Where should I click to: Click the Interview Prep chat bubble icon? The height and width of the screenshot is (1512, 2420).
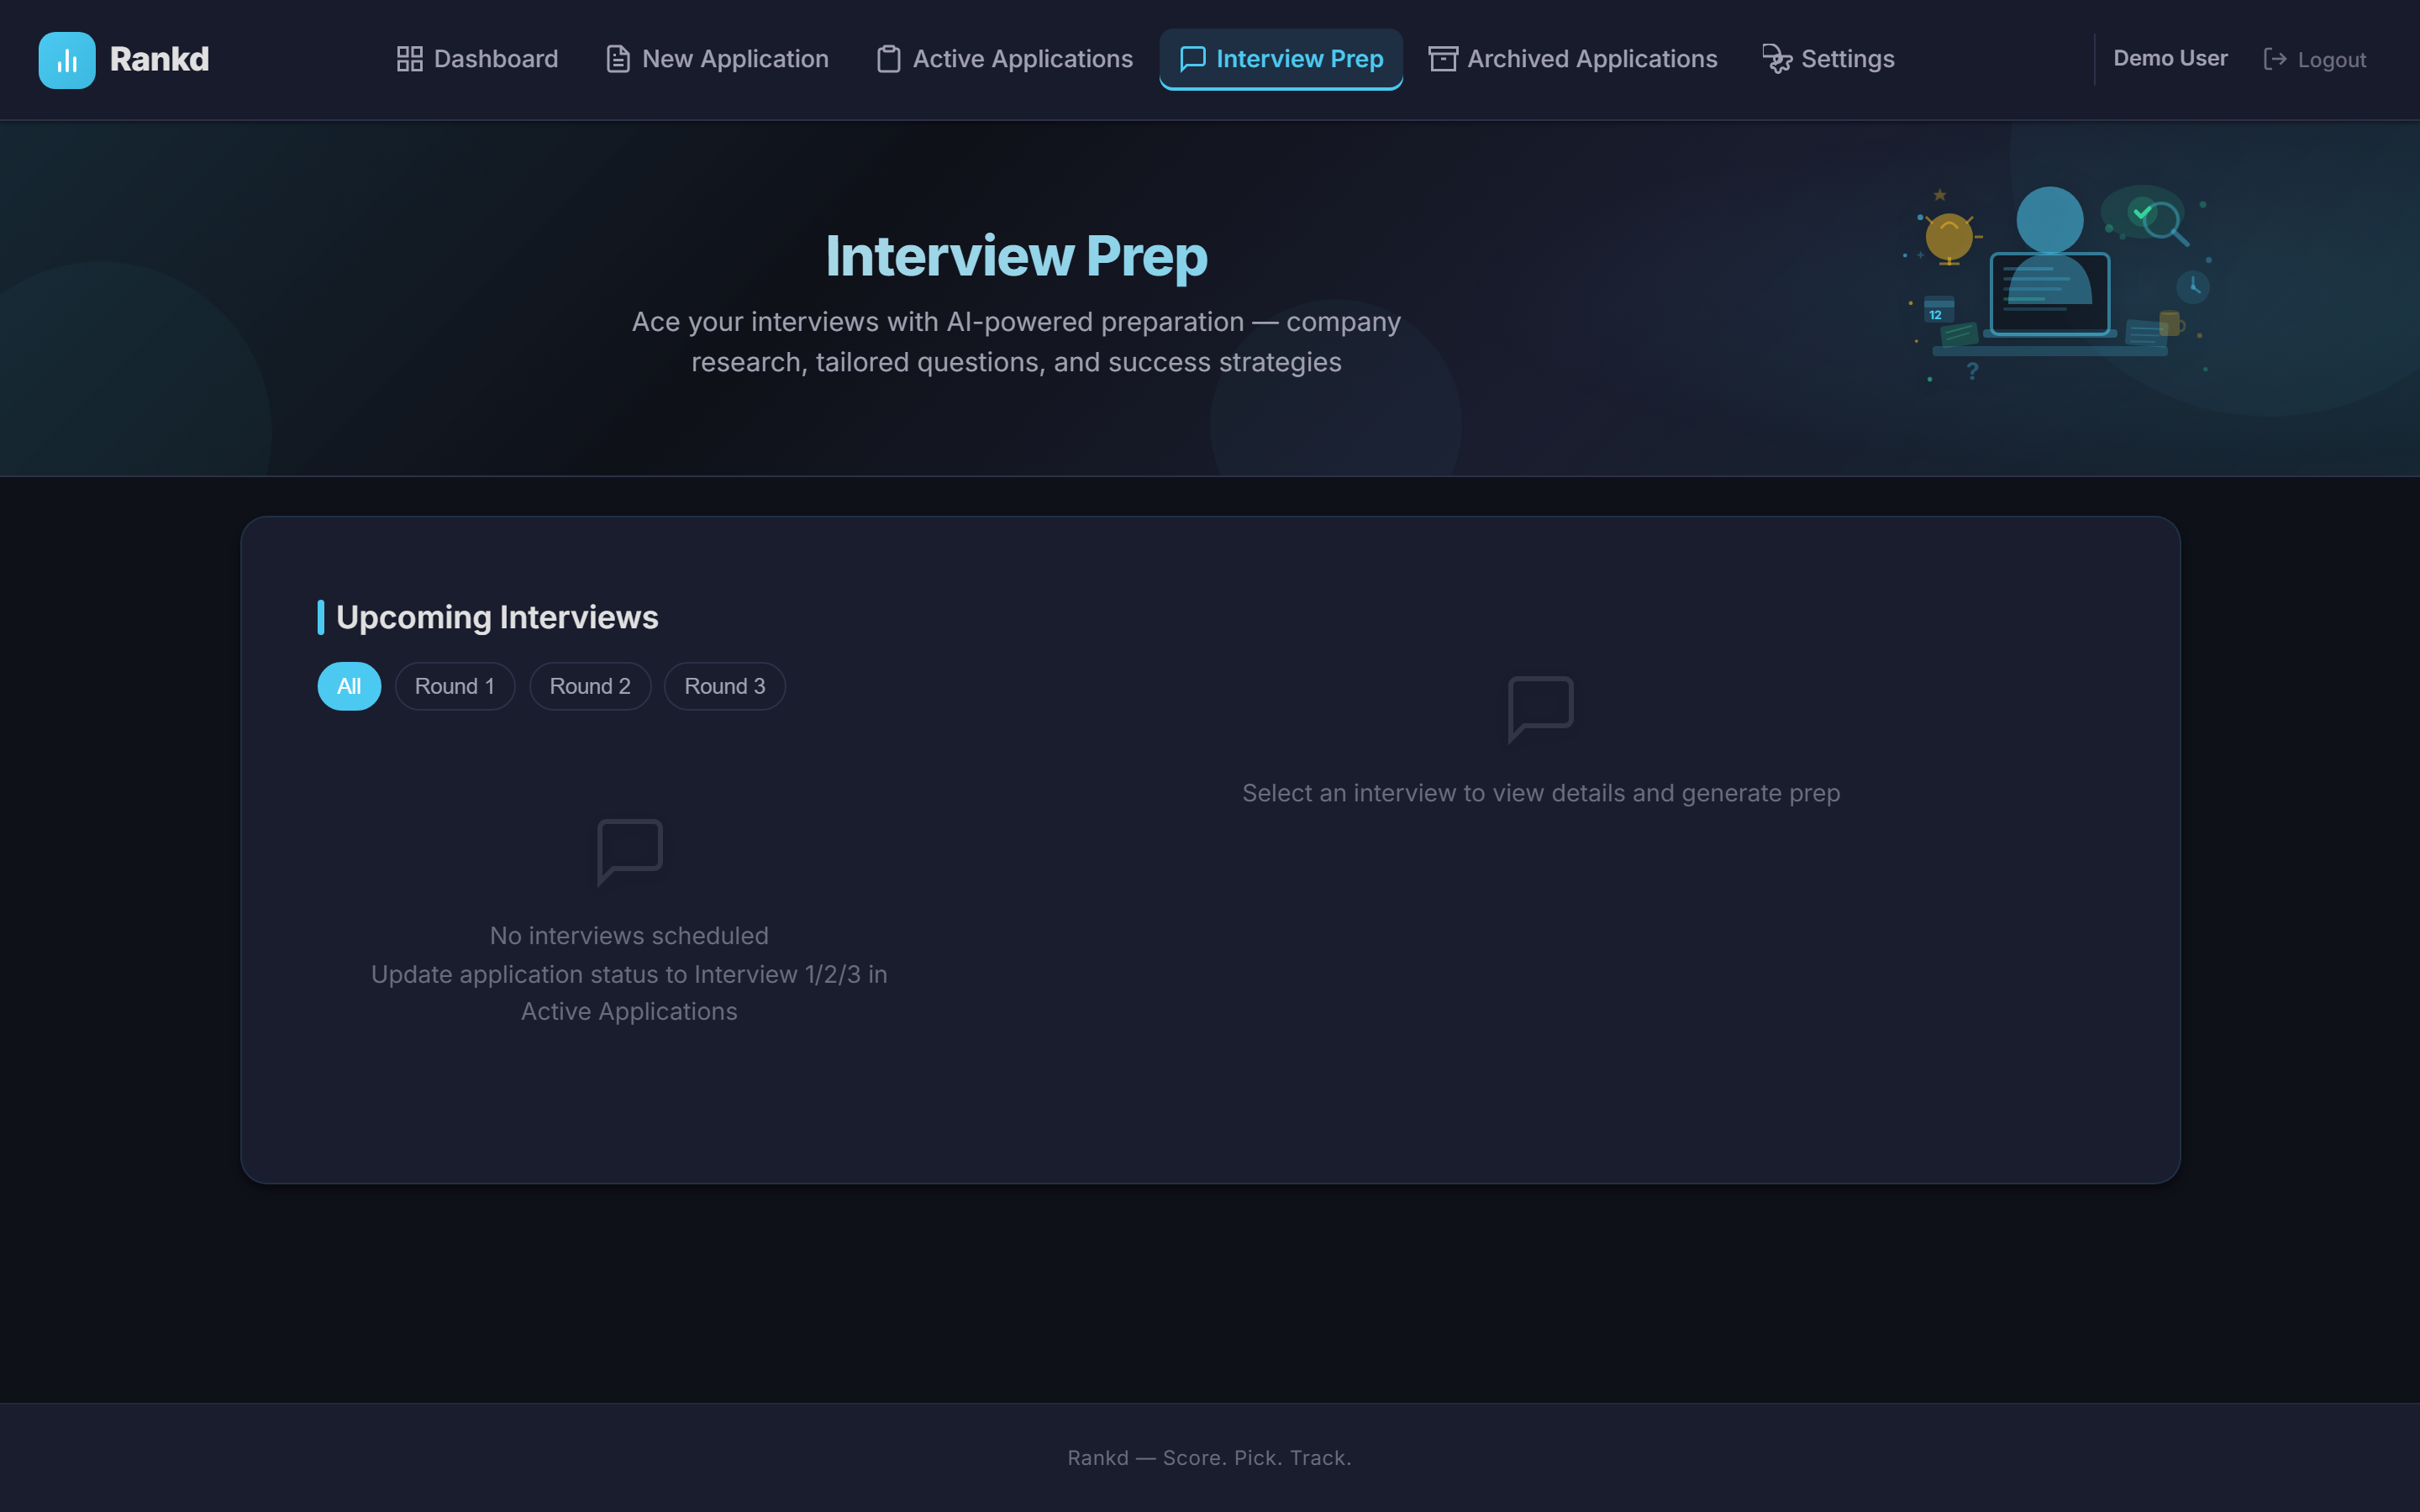pos(1192,59)
